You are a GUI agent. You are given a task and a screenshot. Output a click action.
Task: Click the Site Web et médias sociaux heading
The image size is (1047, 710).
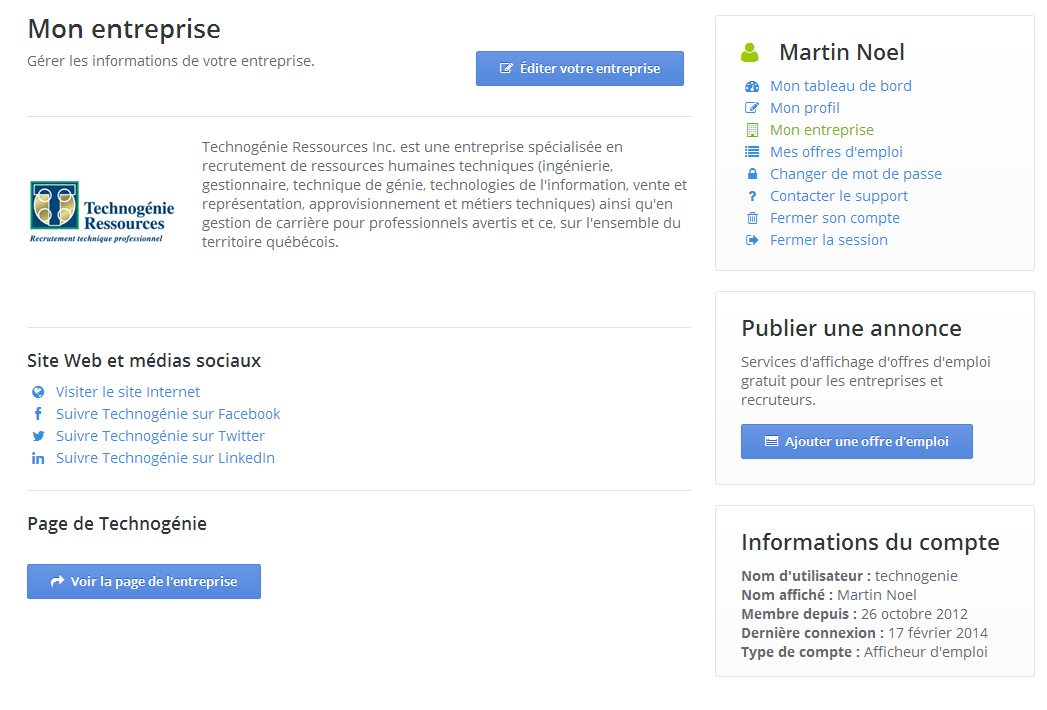pyautogui.click(x=144, y=361)
